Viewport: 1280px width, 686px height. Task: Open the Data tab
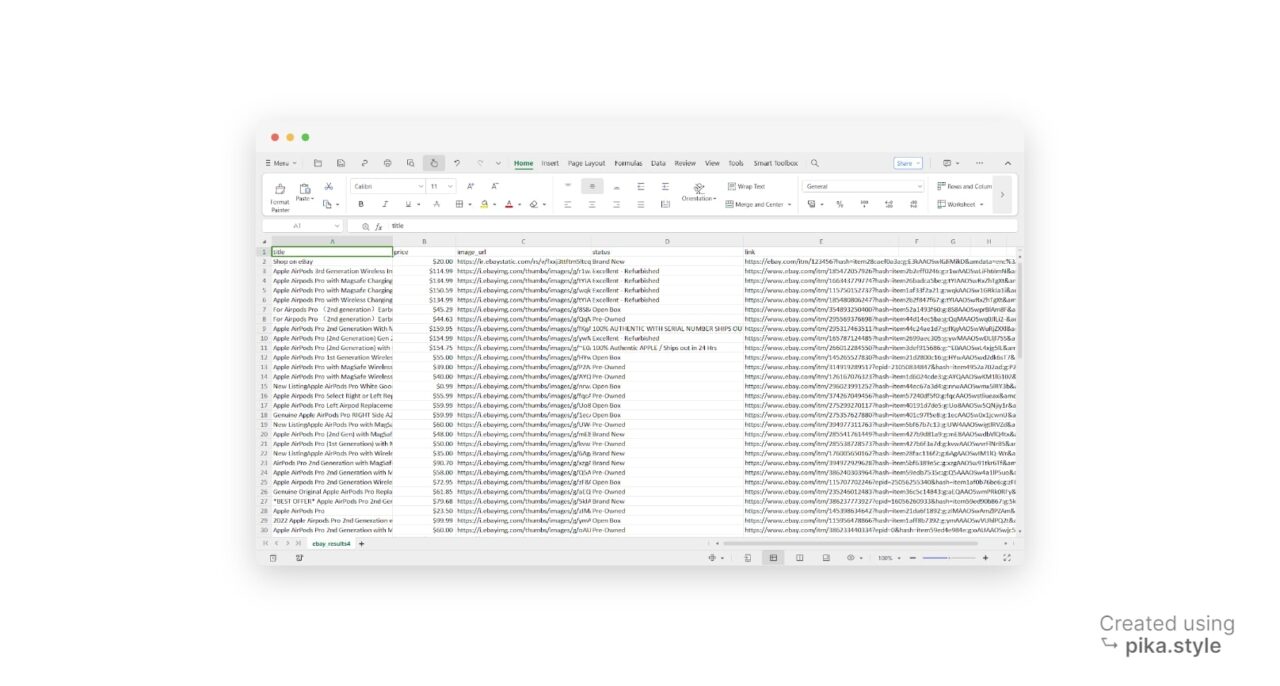(x=658, y=163)
